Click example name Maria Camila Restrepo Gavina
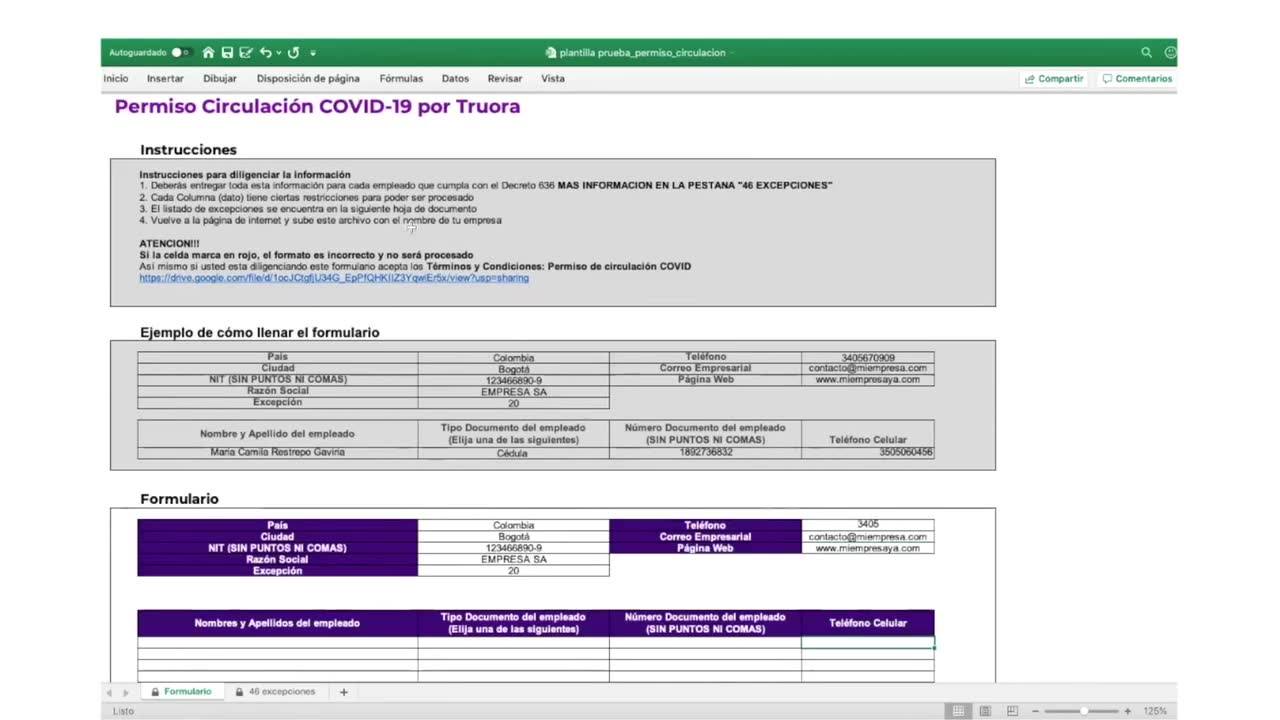Viewport: 1280px width, 720px height. point(277,452)
